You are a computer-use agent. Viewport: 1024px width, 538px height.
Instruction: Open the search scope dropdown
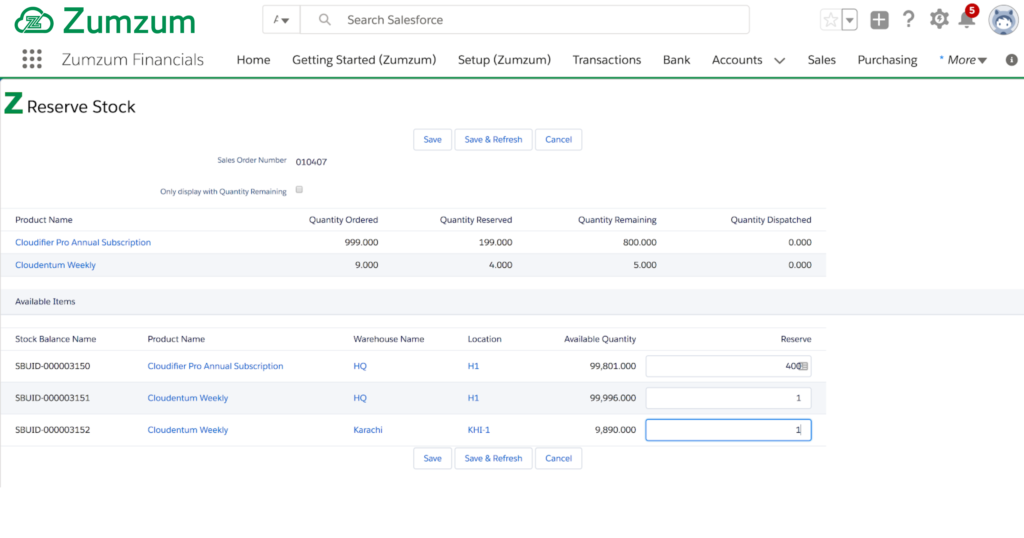click(281, 20)
